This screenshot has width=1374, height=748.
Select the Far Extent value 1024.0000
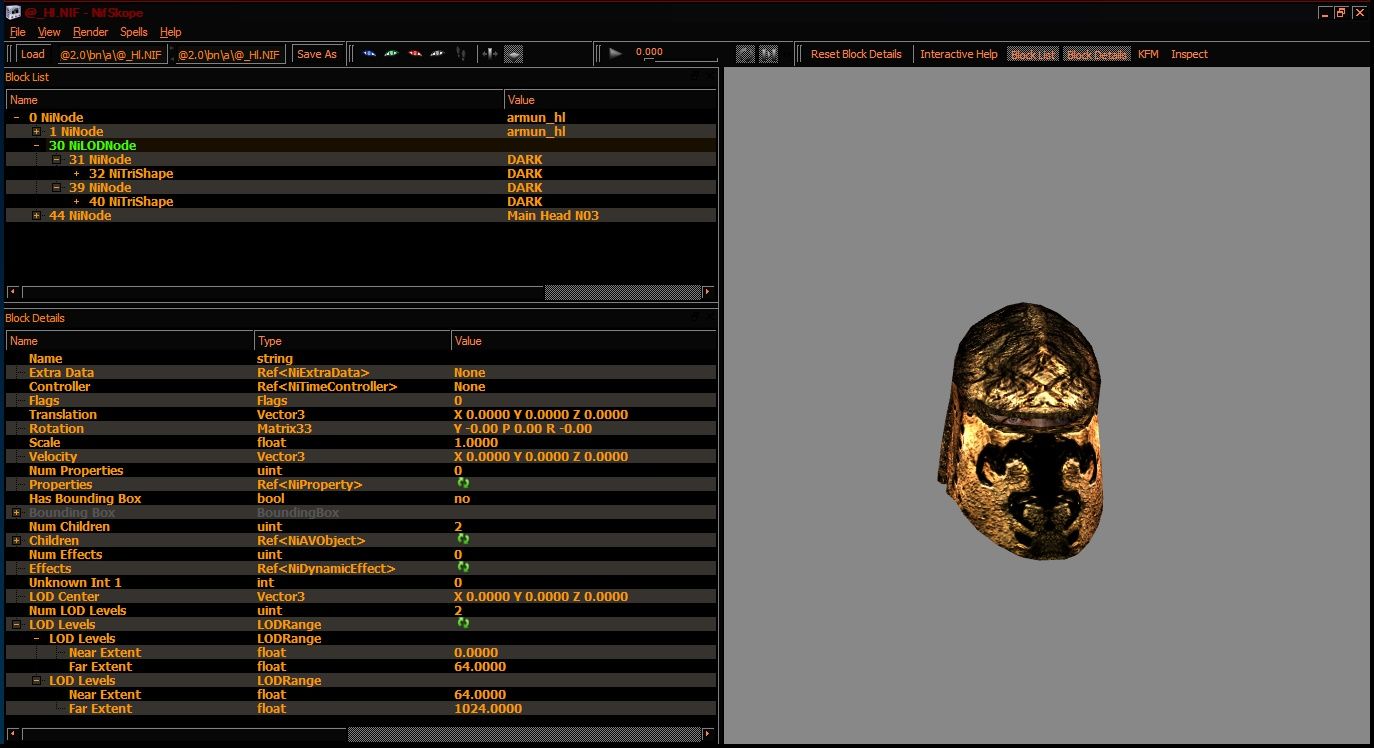coord(488,709)
